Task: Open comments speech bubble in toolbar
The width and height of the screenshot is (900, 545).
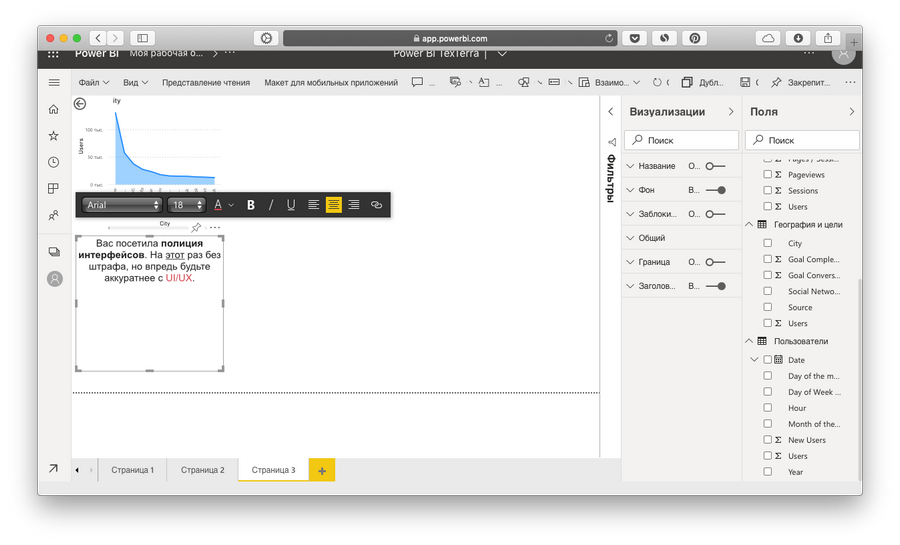Action: coord(417,83)
